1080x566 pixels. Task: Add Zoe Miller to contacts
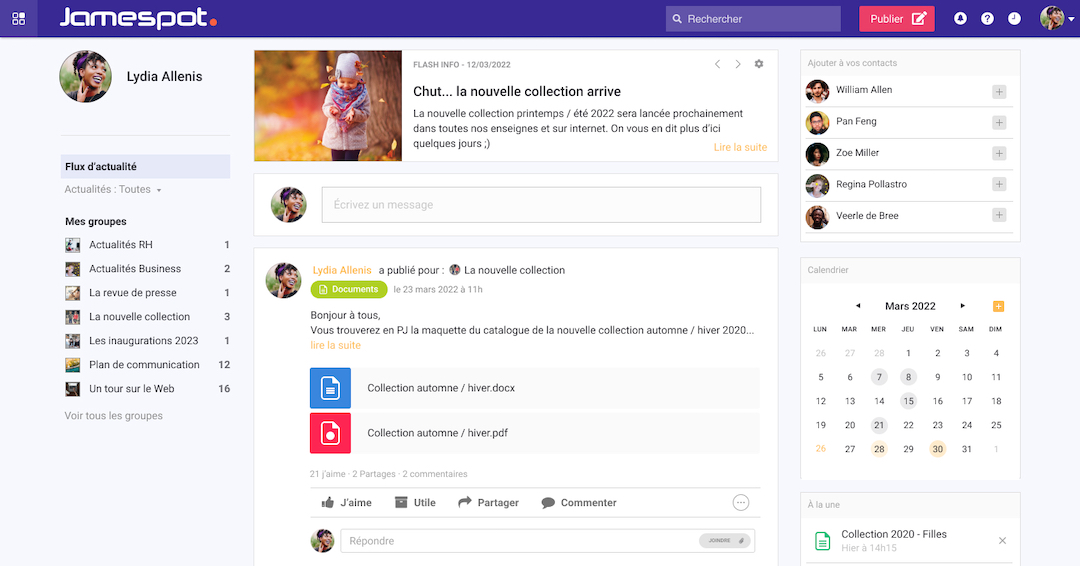coord(999,153)
